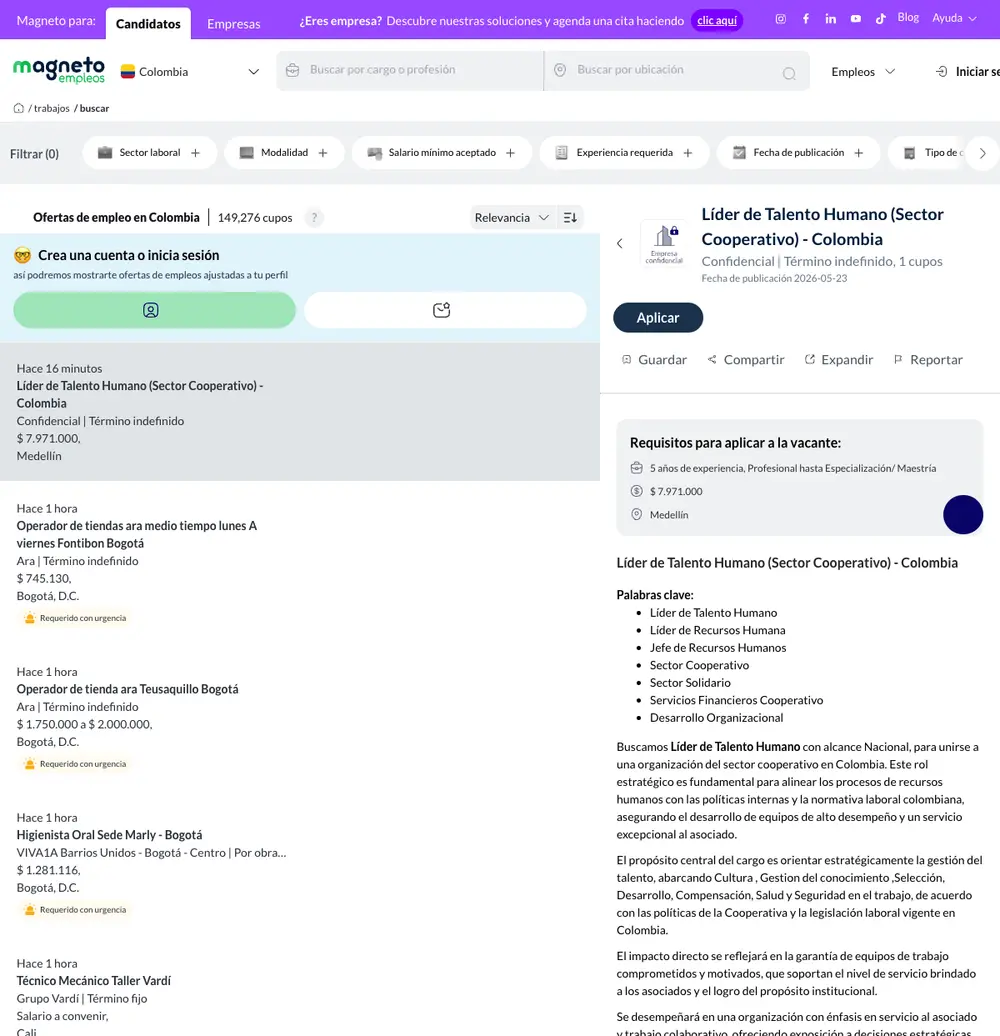Click Filtrar (0) label

pos(34,154)
